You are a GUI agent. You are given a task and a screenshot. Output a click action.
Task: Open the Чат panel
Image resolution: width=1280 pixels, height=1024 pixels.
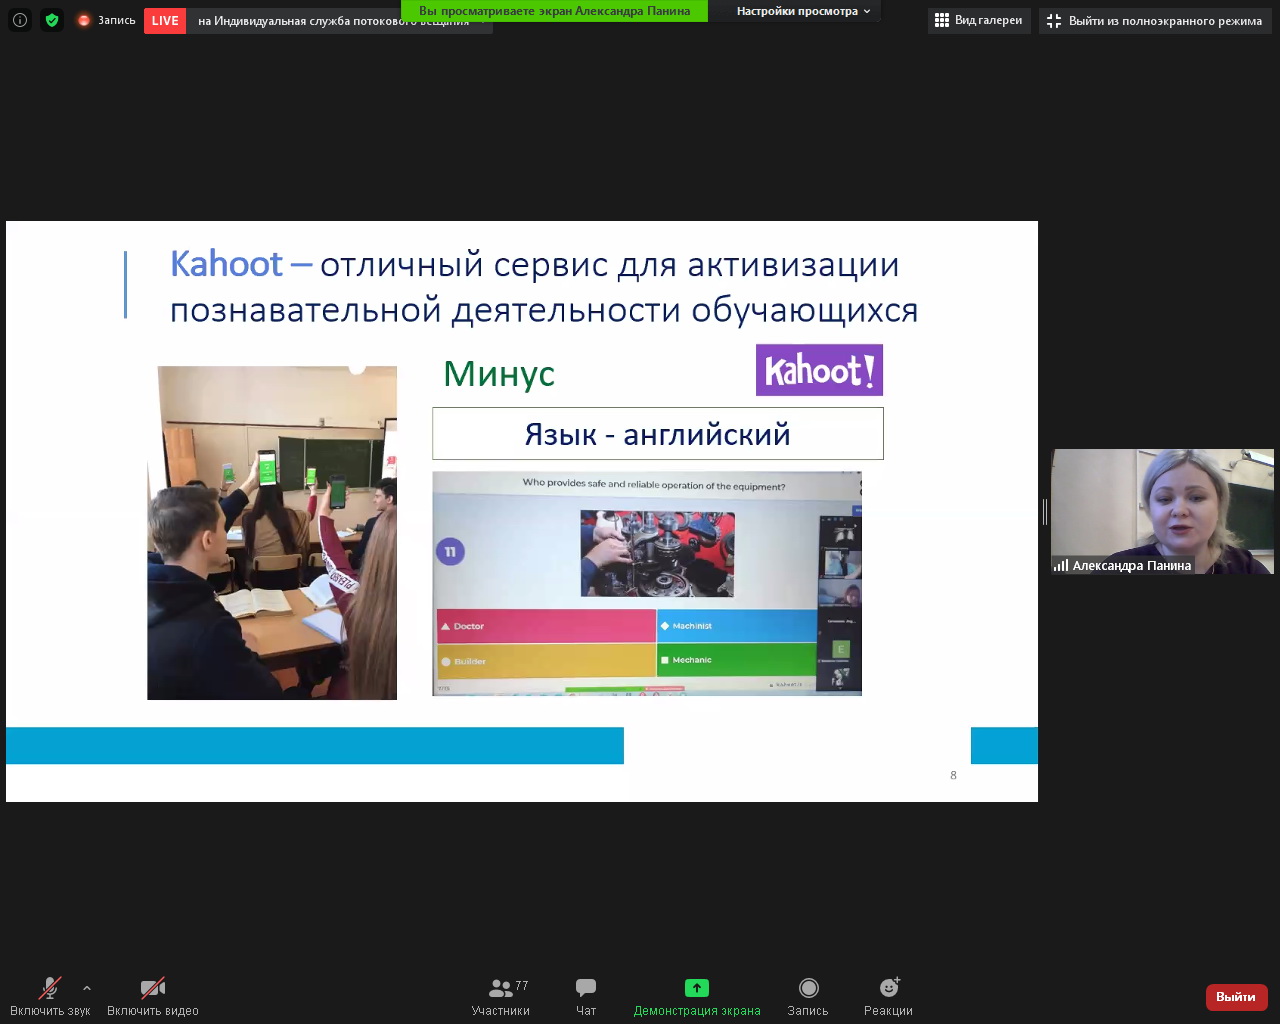point(586,996)
